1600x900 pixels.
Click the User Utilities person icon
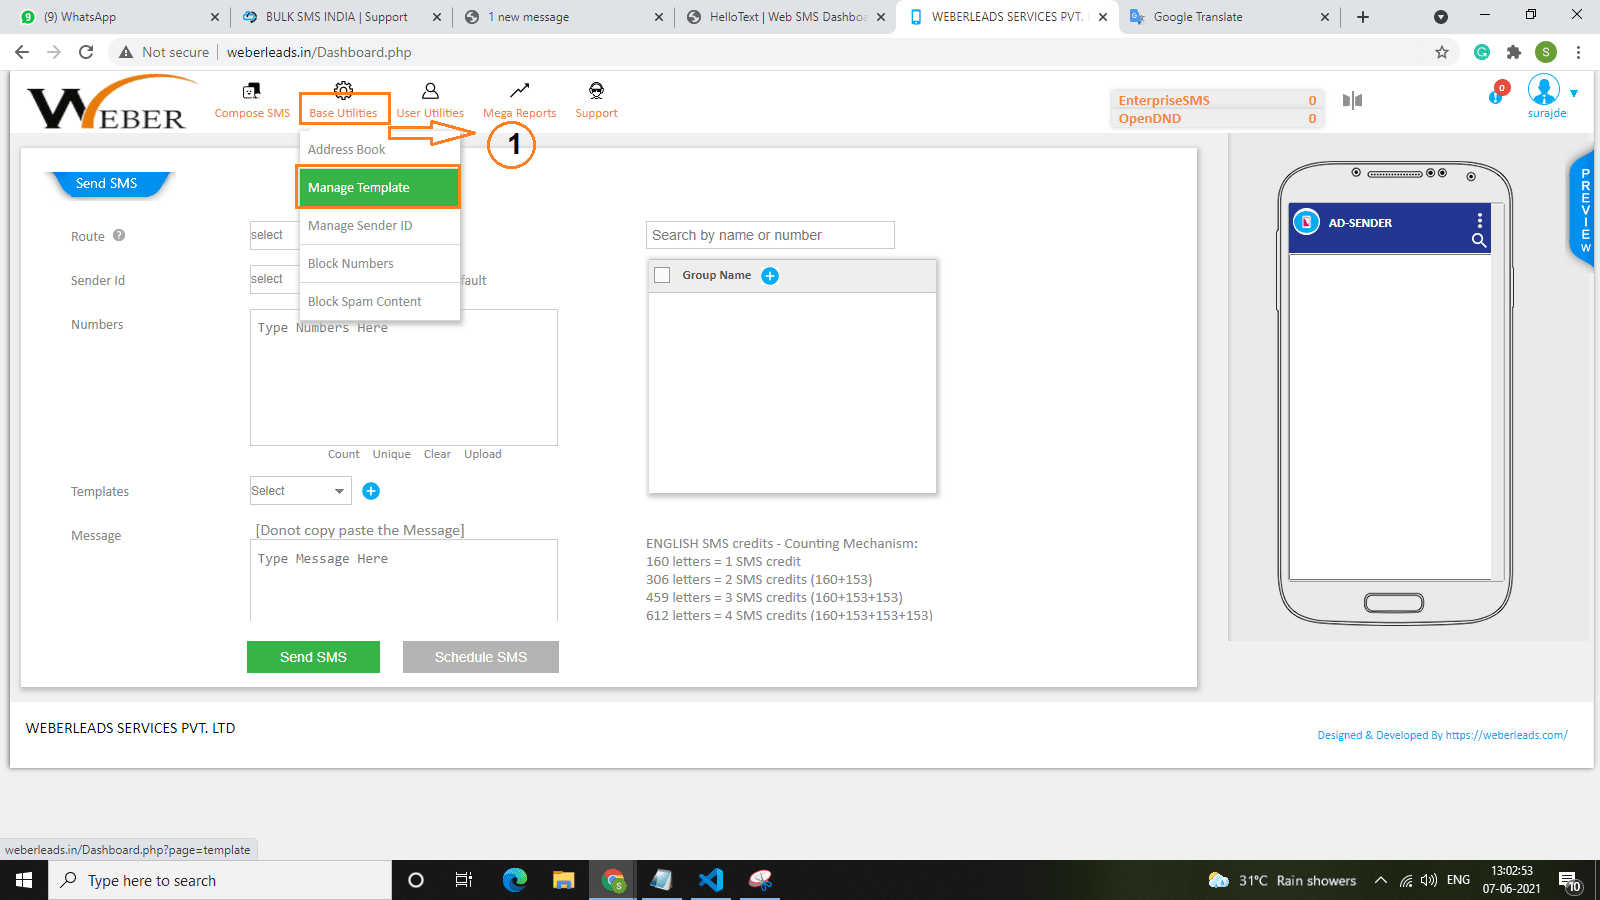430,91
